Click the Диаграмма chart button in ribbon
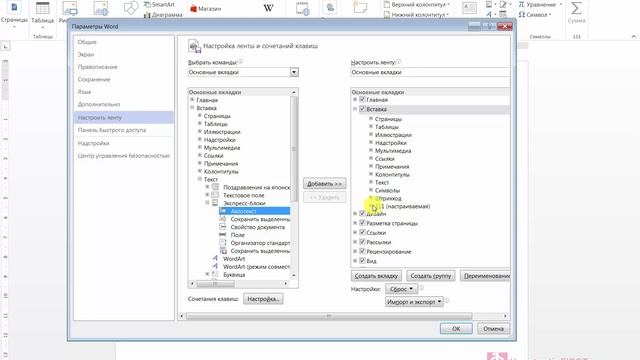 coord(163,15)
